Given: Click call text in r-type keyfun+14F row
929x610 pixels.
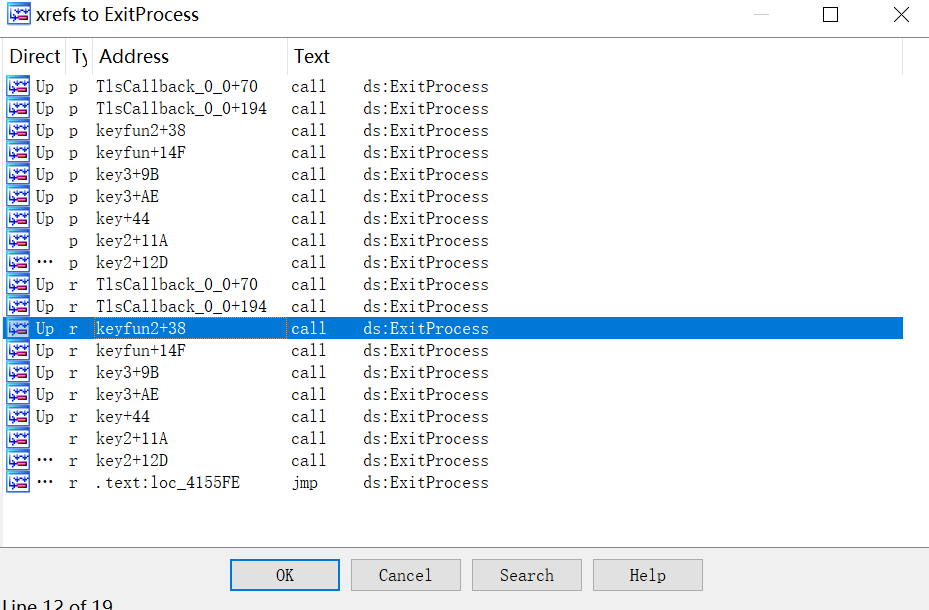Looking at the screenshot, I should click(309, 350).
